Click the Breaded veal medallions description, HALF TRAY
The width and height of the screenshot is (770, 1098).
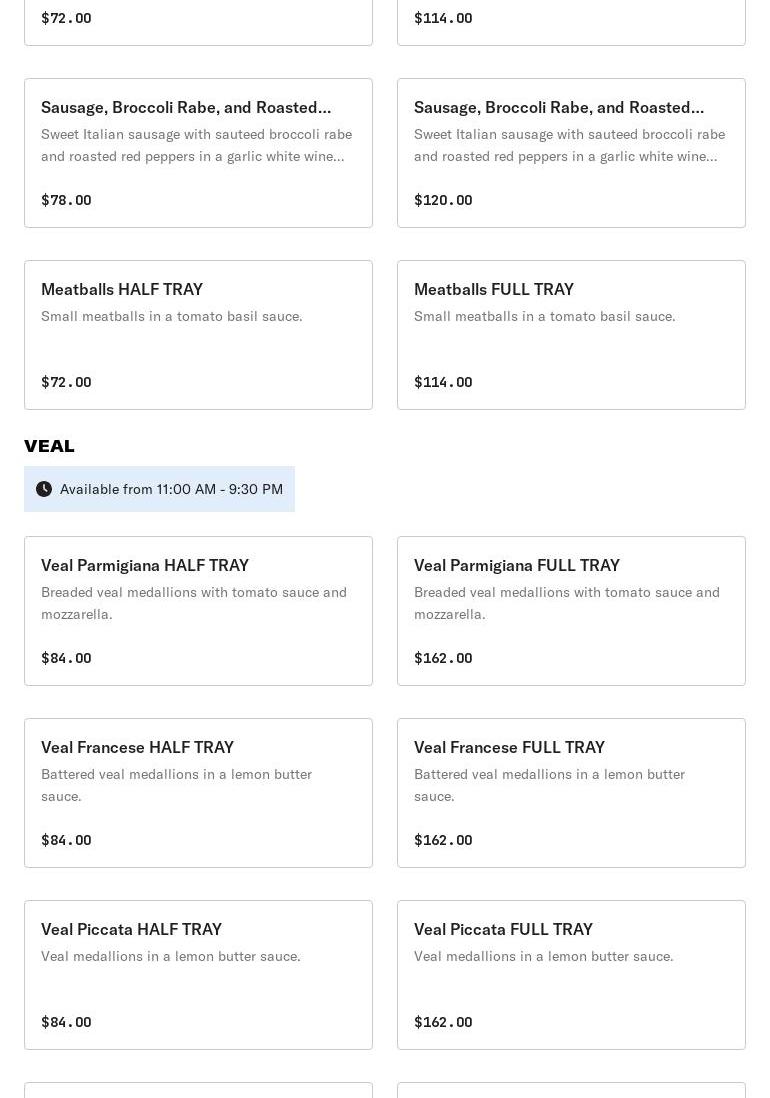point(194,603)
